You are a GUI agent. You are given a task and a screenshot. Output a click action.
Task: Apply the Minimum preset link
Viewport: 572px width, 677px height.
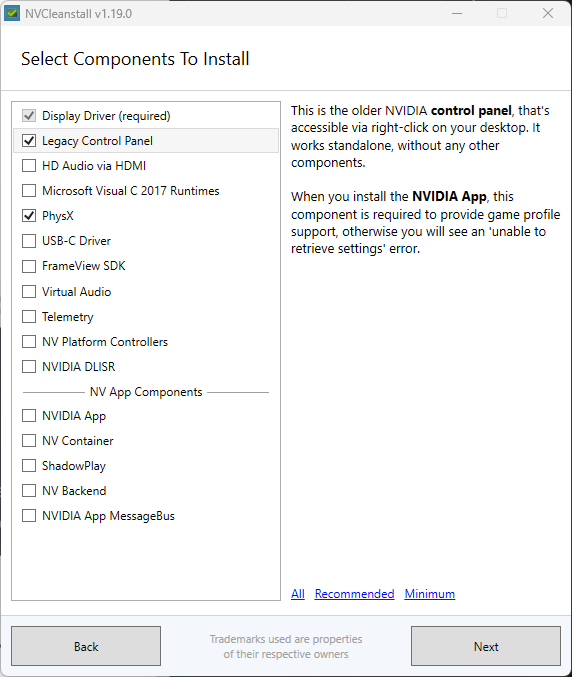[x=430, y=594]
